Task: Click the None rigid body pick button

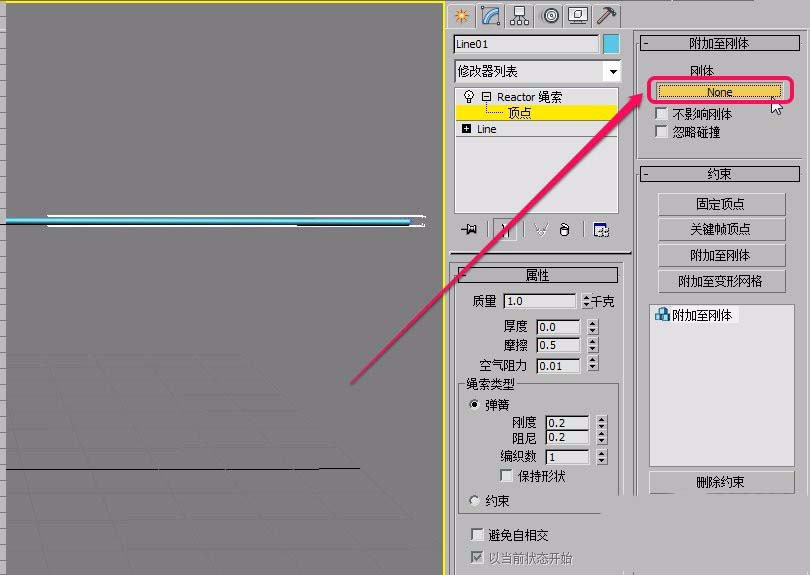Action: 719,91
